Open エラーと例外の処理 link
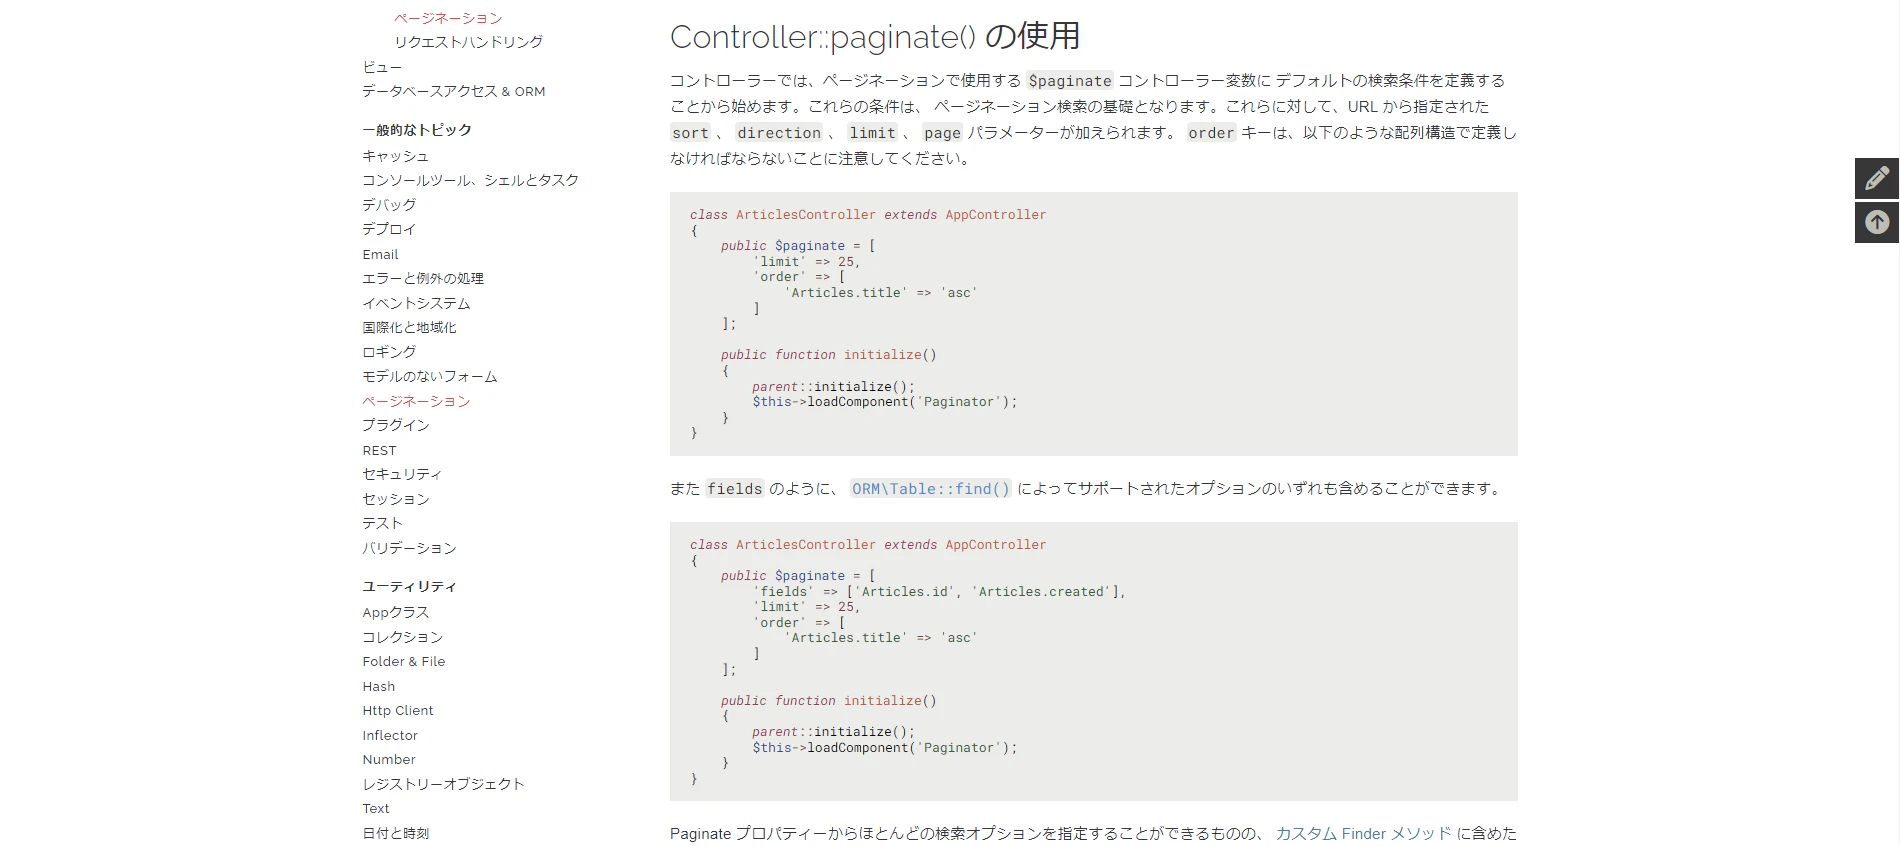Image resolution: width=1900 pixels, height=846 pixels. 423,278
